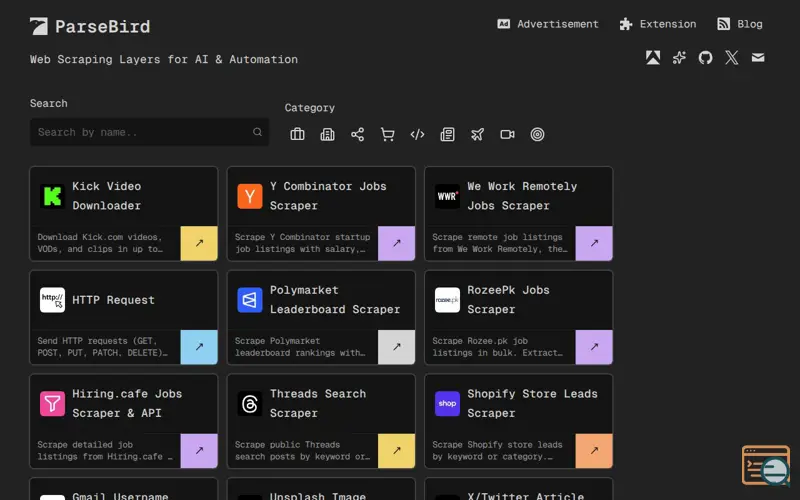Viewport: 800px width, 500px height.
Task: Open Threads Search Scraper yellow arrow
Action: pos(396,451)
